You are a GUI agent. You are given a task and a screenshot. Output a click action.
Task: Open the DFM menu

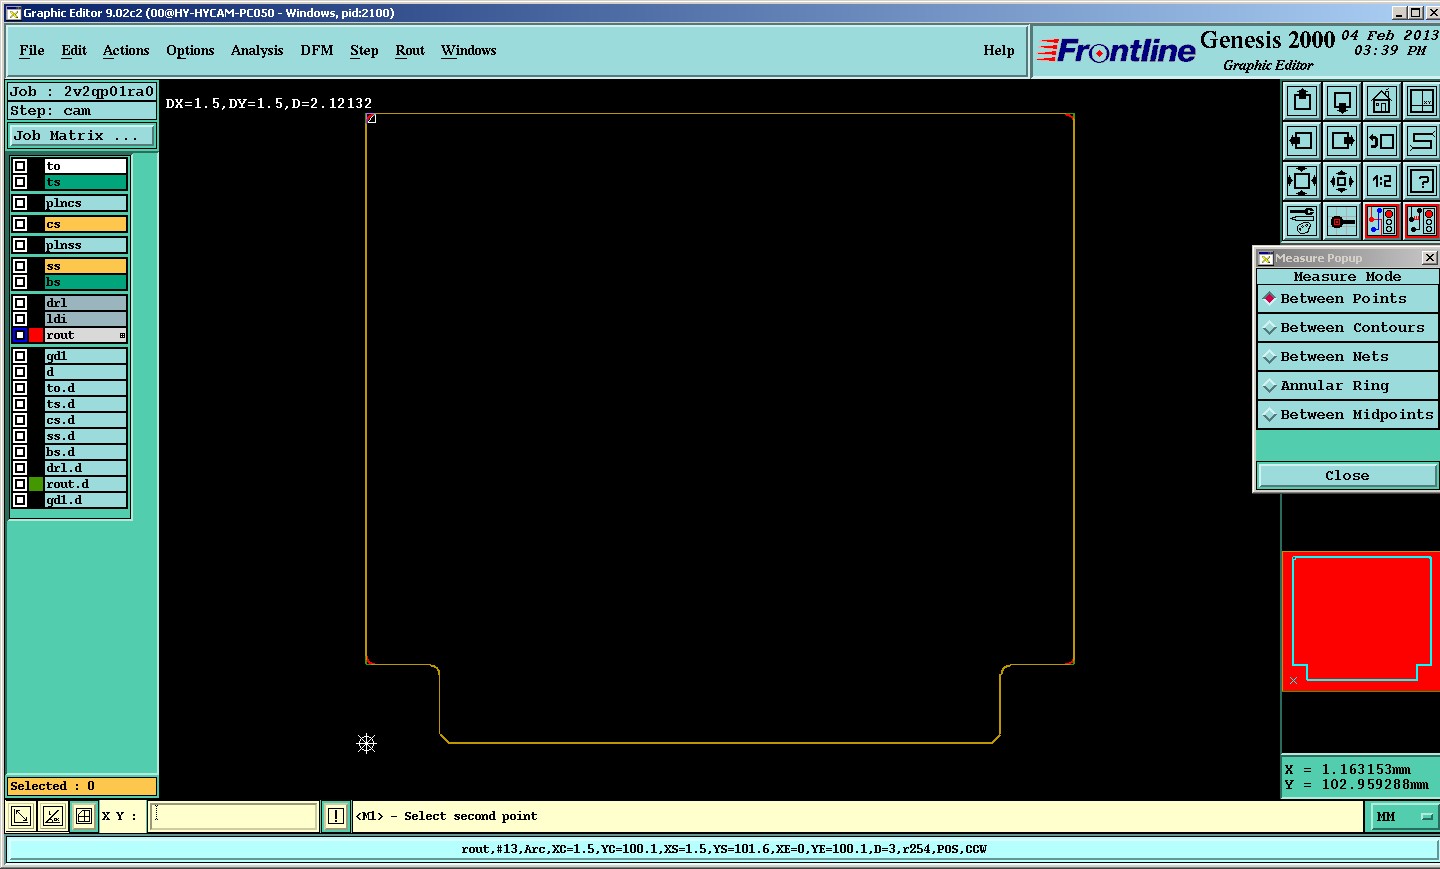coord(317,50)
